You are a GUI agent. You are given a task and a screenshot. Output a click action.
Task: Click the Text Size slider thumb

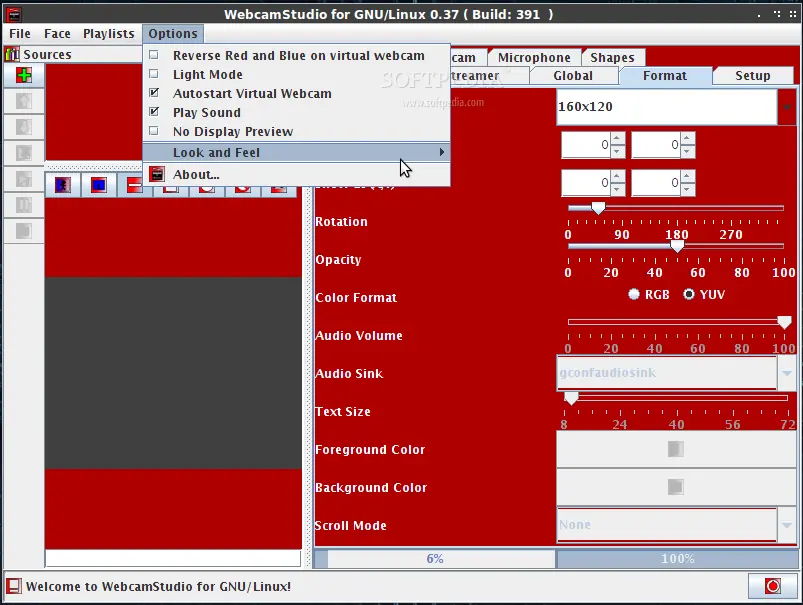pos(571,398)
